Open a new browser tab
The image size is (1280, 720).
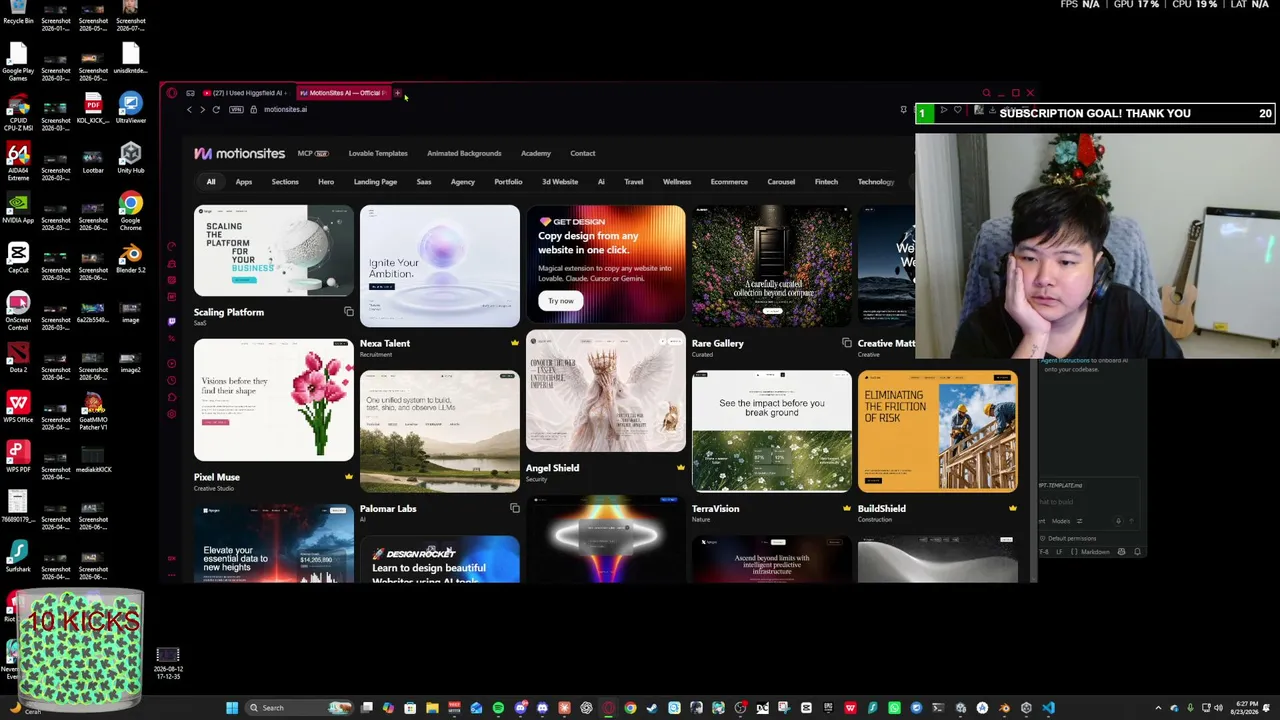pos(397,93)
